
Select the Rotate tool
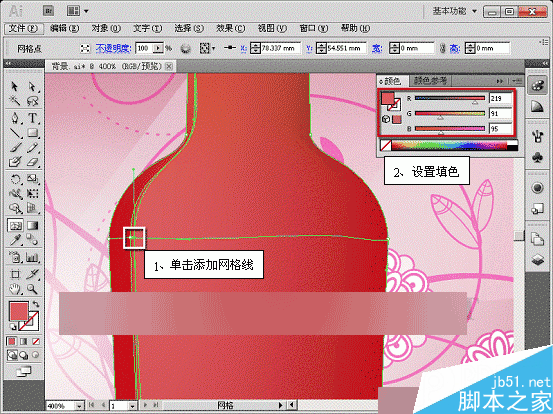15,179
